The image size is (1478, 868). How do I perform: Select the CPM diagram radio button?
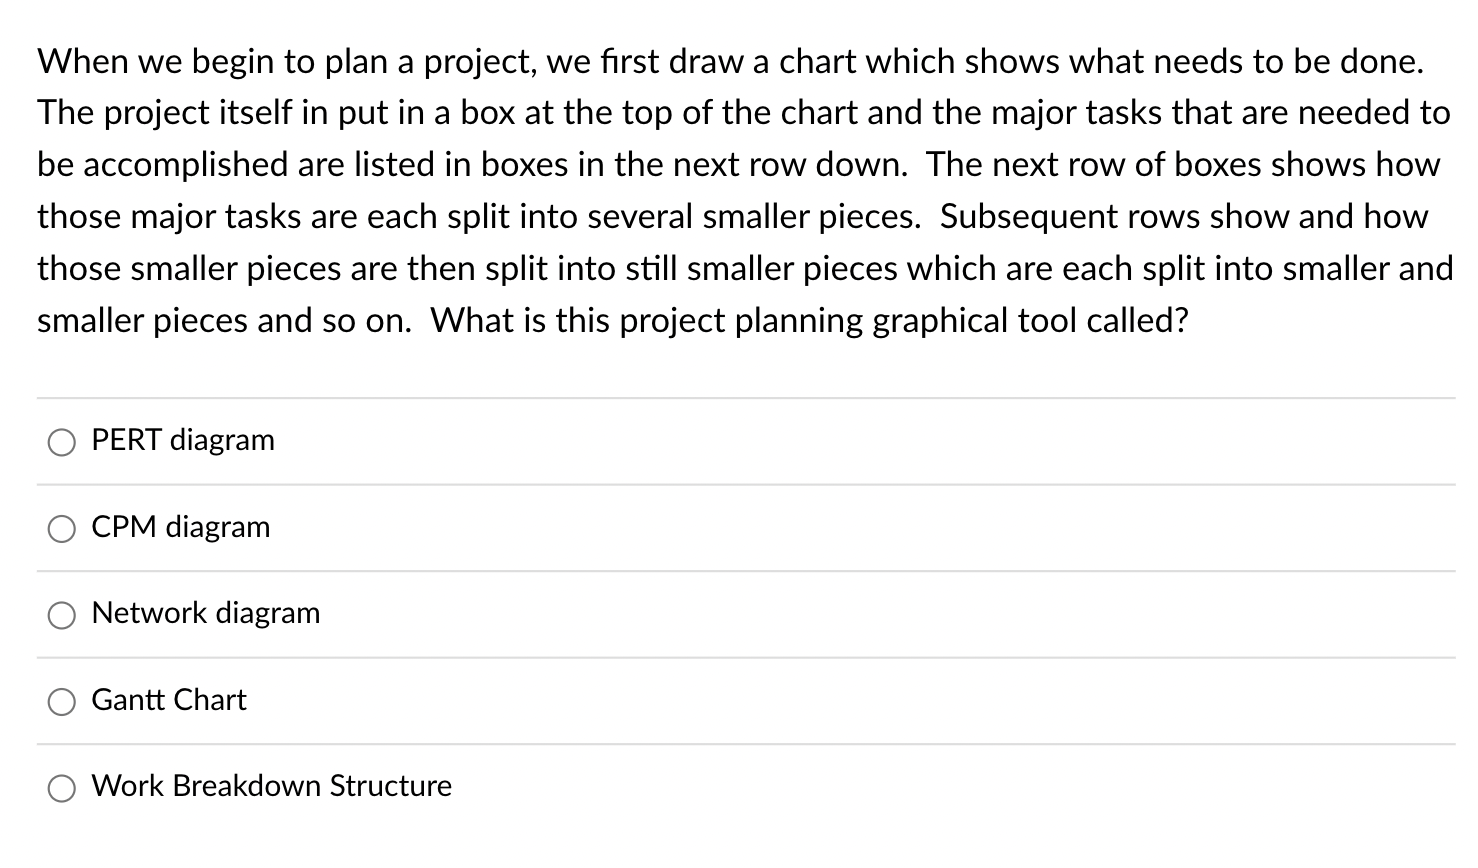click(62, 528)
